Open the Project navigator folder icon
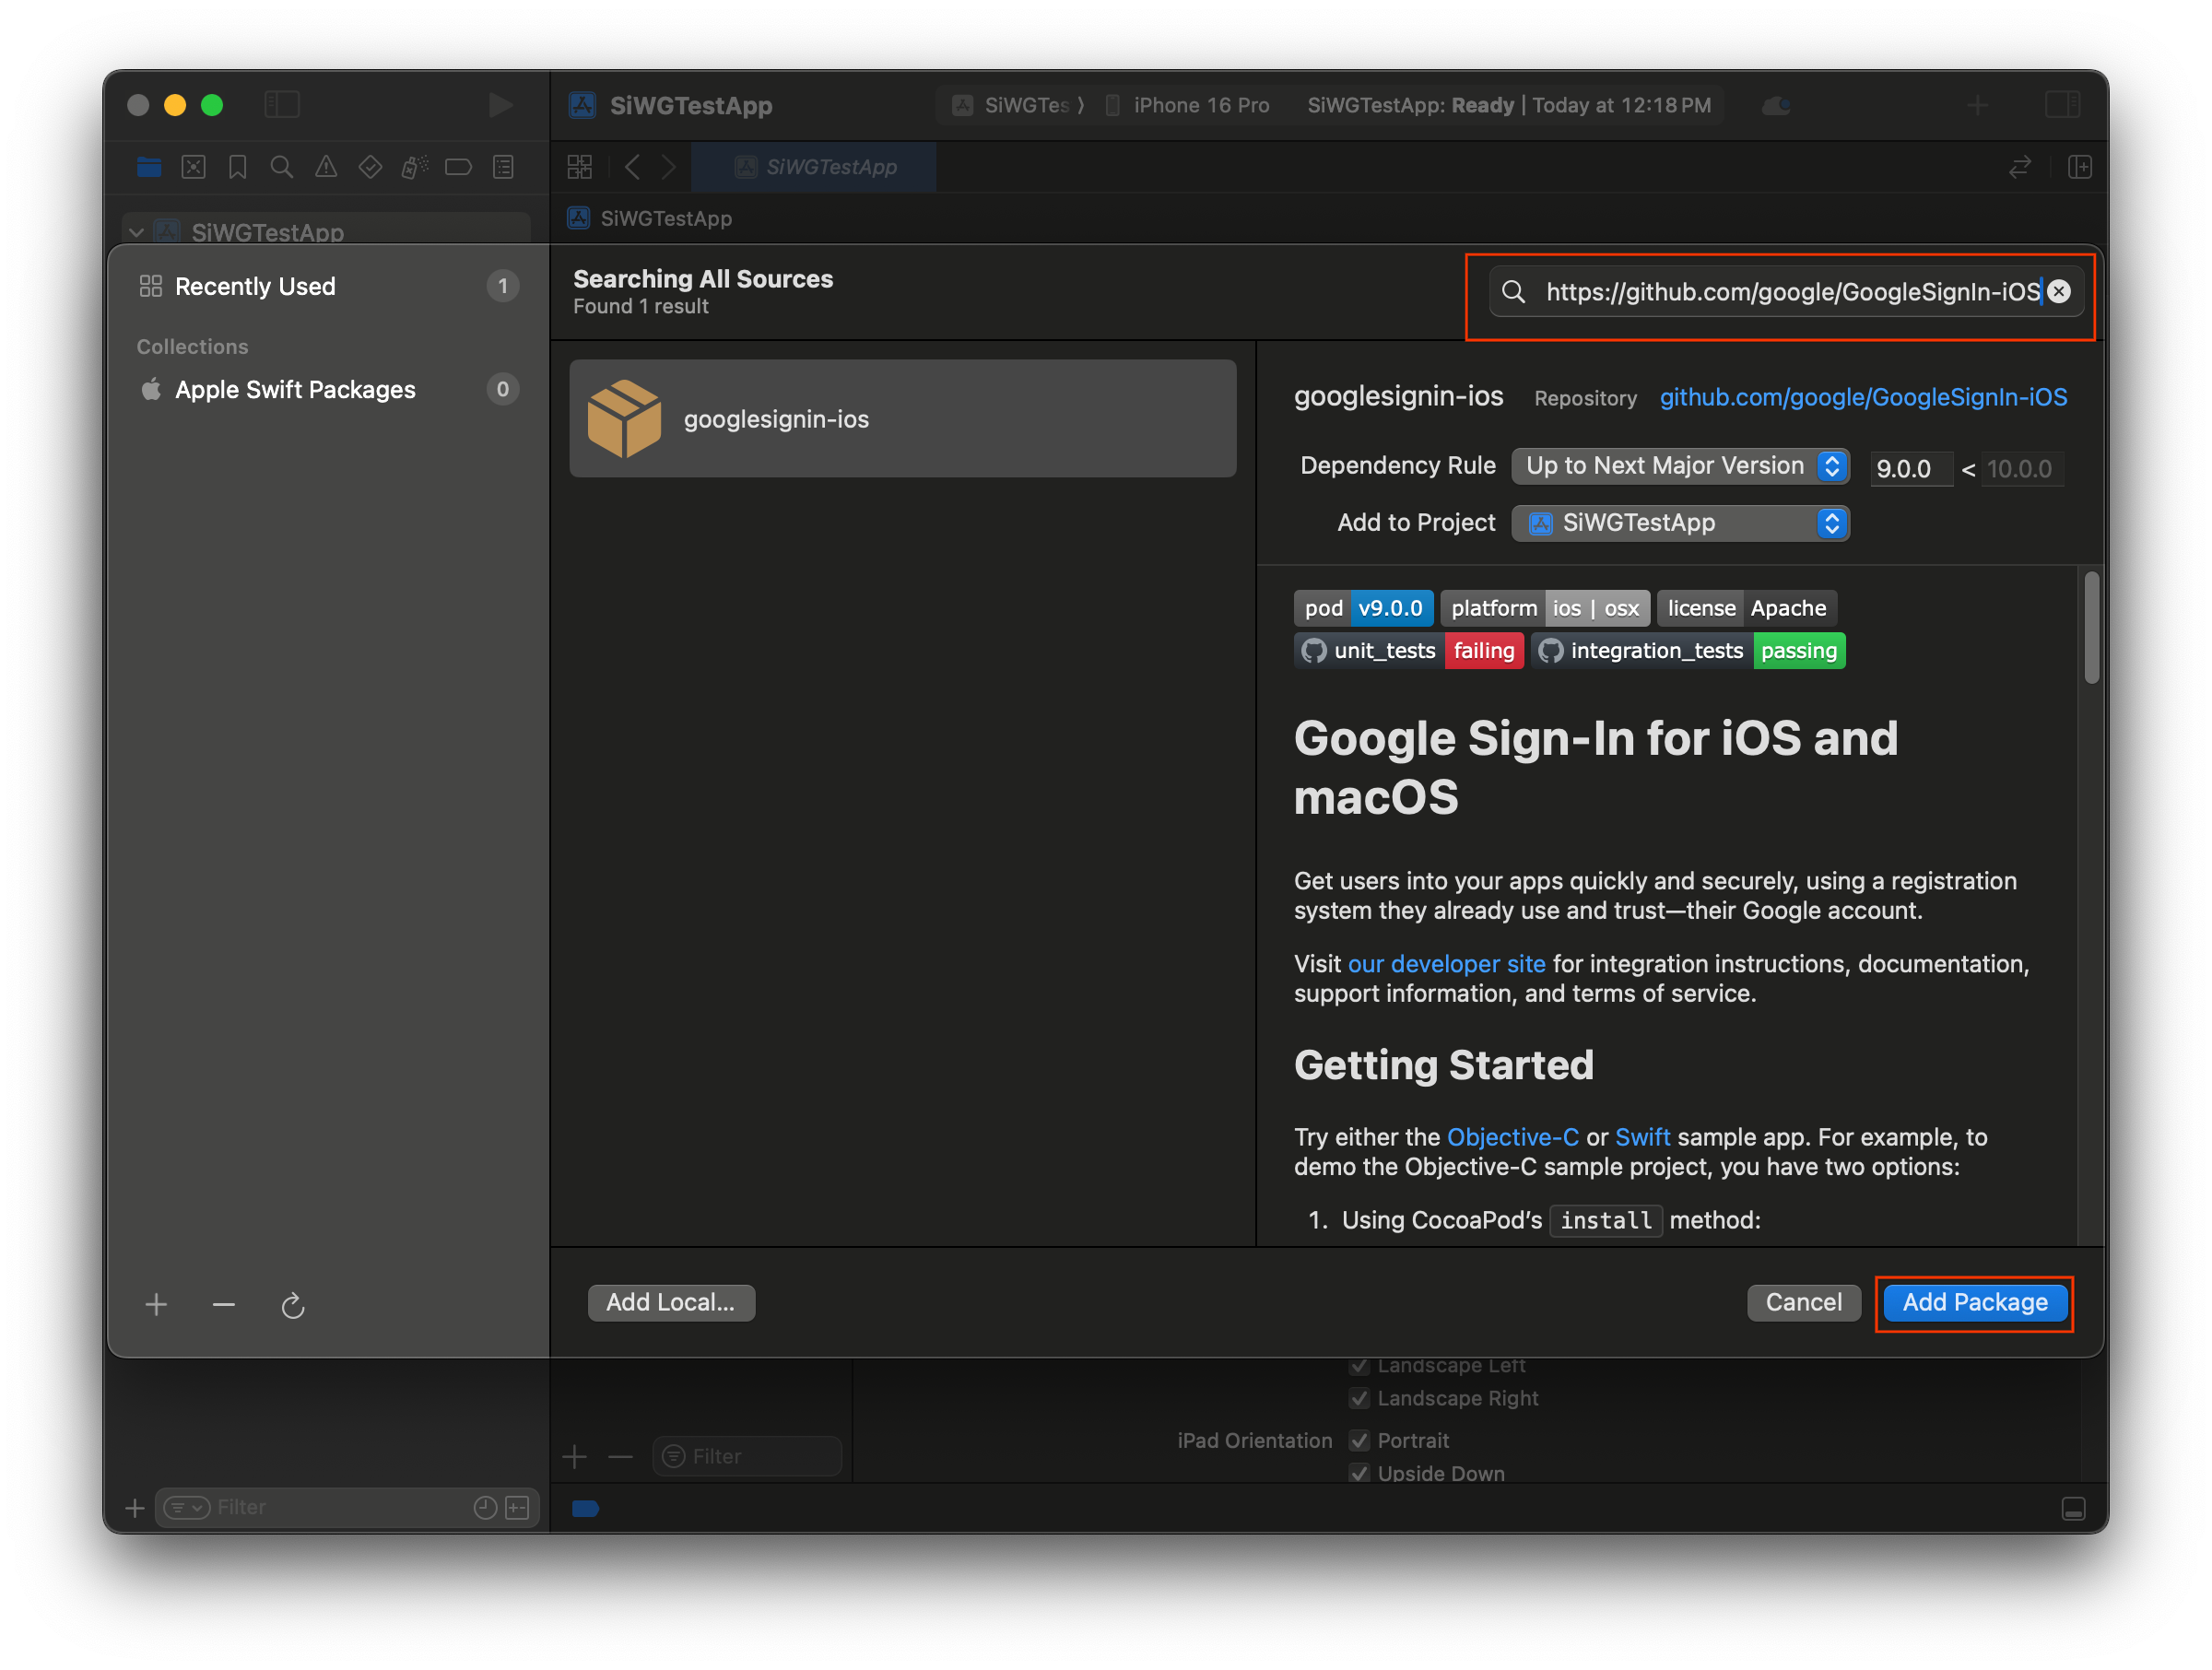 149,167
